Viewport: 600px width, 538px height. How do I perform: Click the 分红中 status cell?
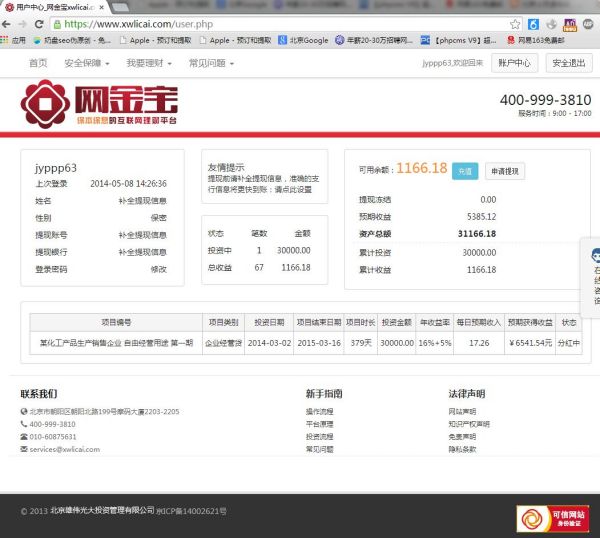(x=569, y=343)
